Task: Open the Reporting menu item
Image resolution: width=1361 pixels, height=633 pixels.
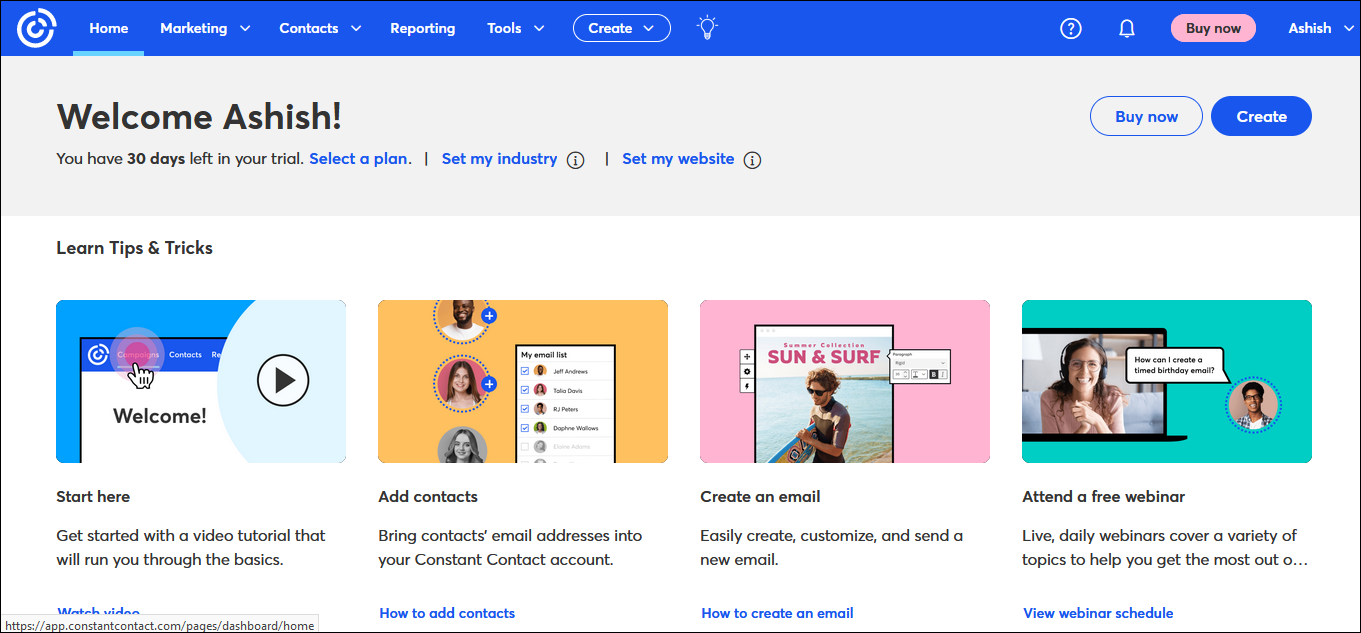Action: click(422, 28)
